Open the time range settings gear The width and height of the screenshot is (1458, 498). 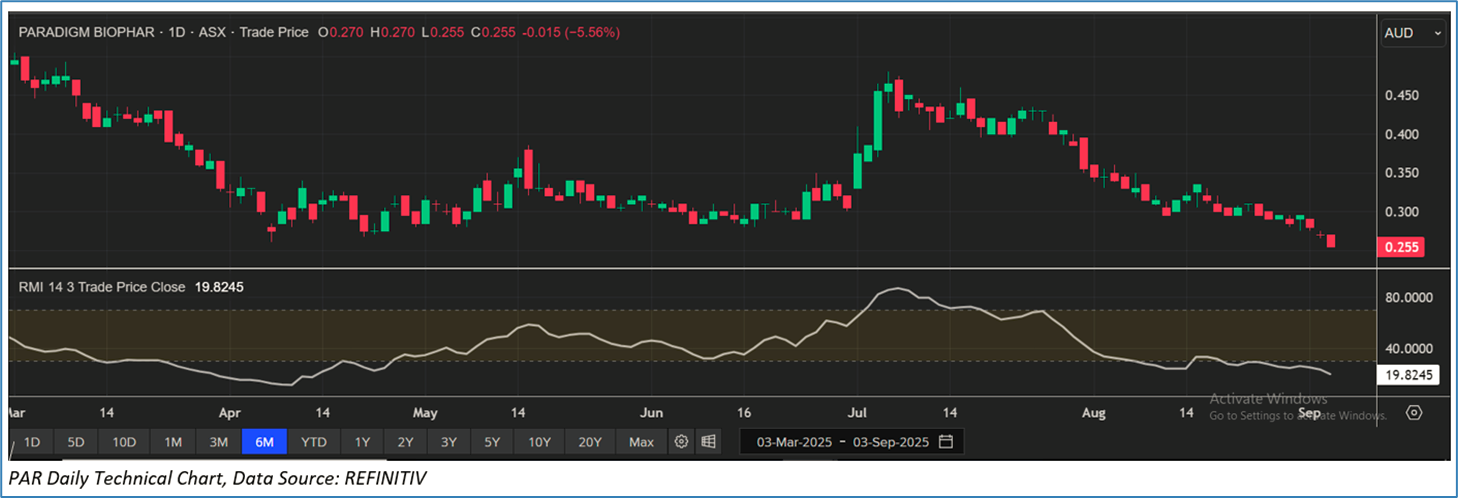click(x=682, y=442)
